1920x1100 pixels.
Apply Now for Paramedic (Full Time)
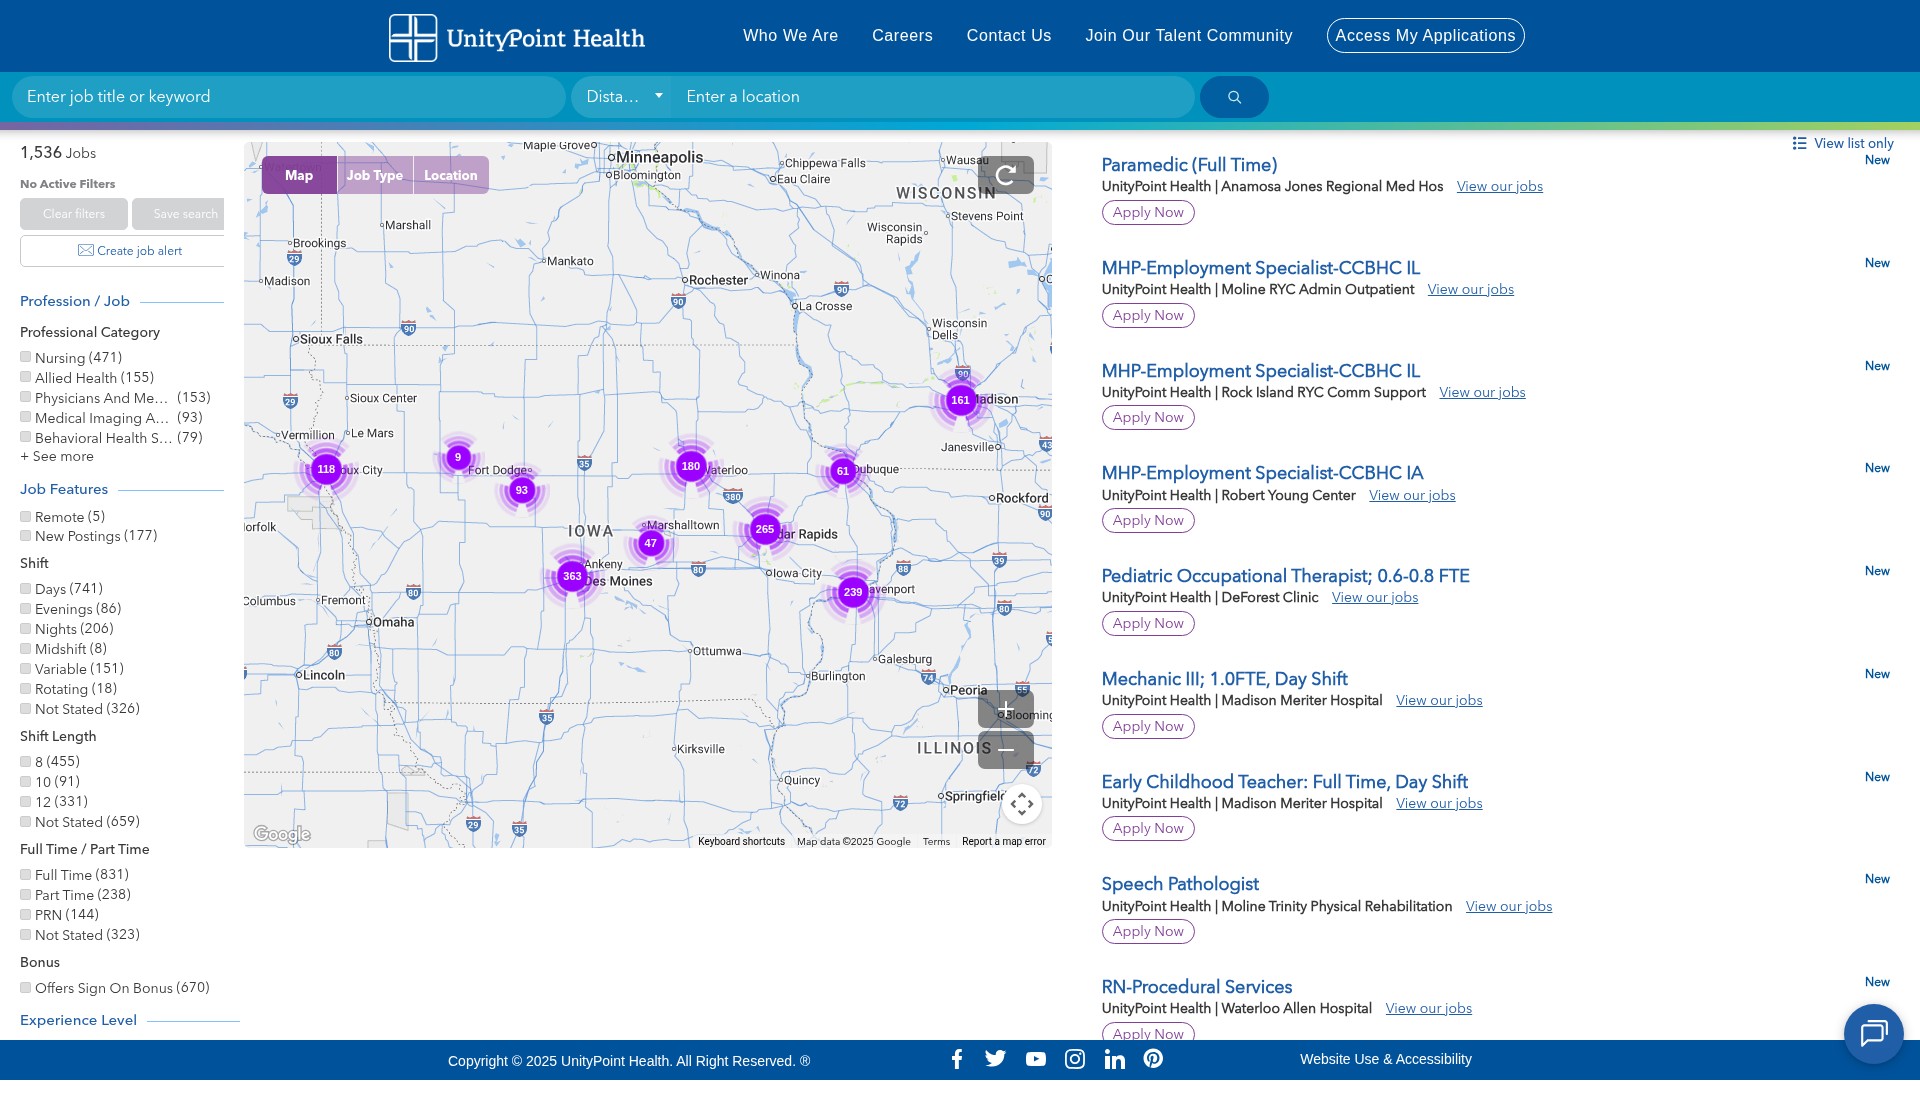pyautogui.click(x=1148, y=212)
